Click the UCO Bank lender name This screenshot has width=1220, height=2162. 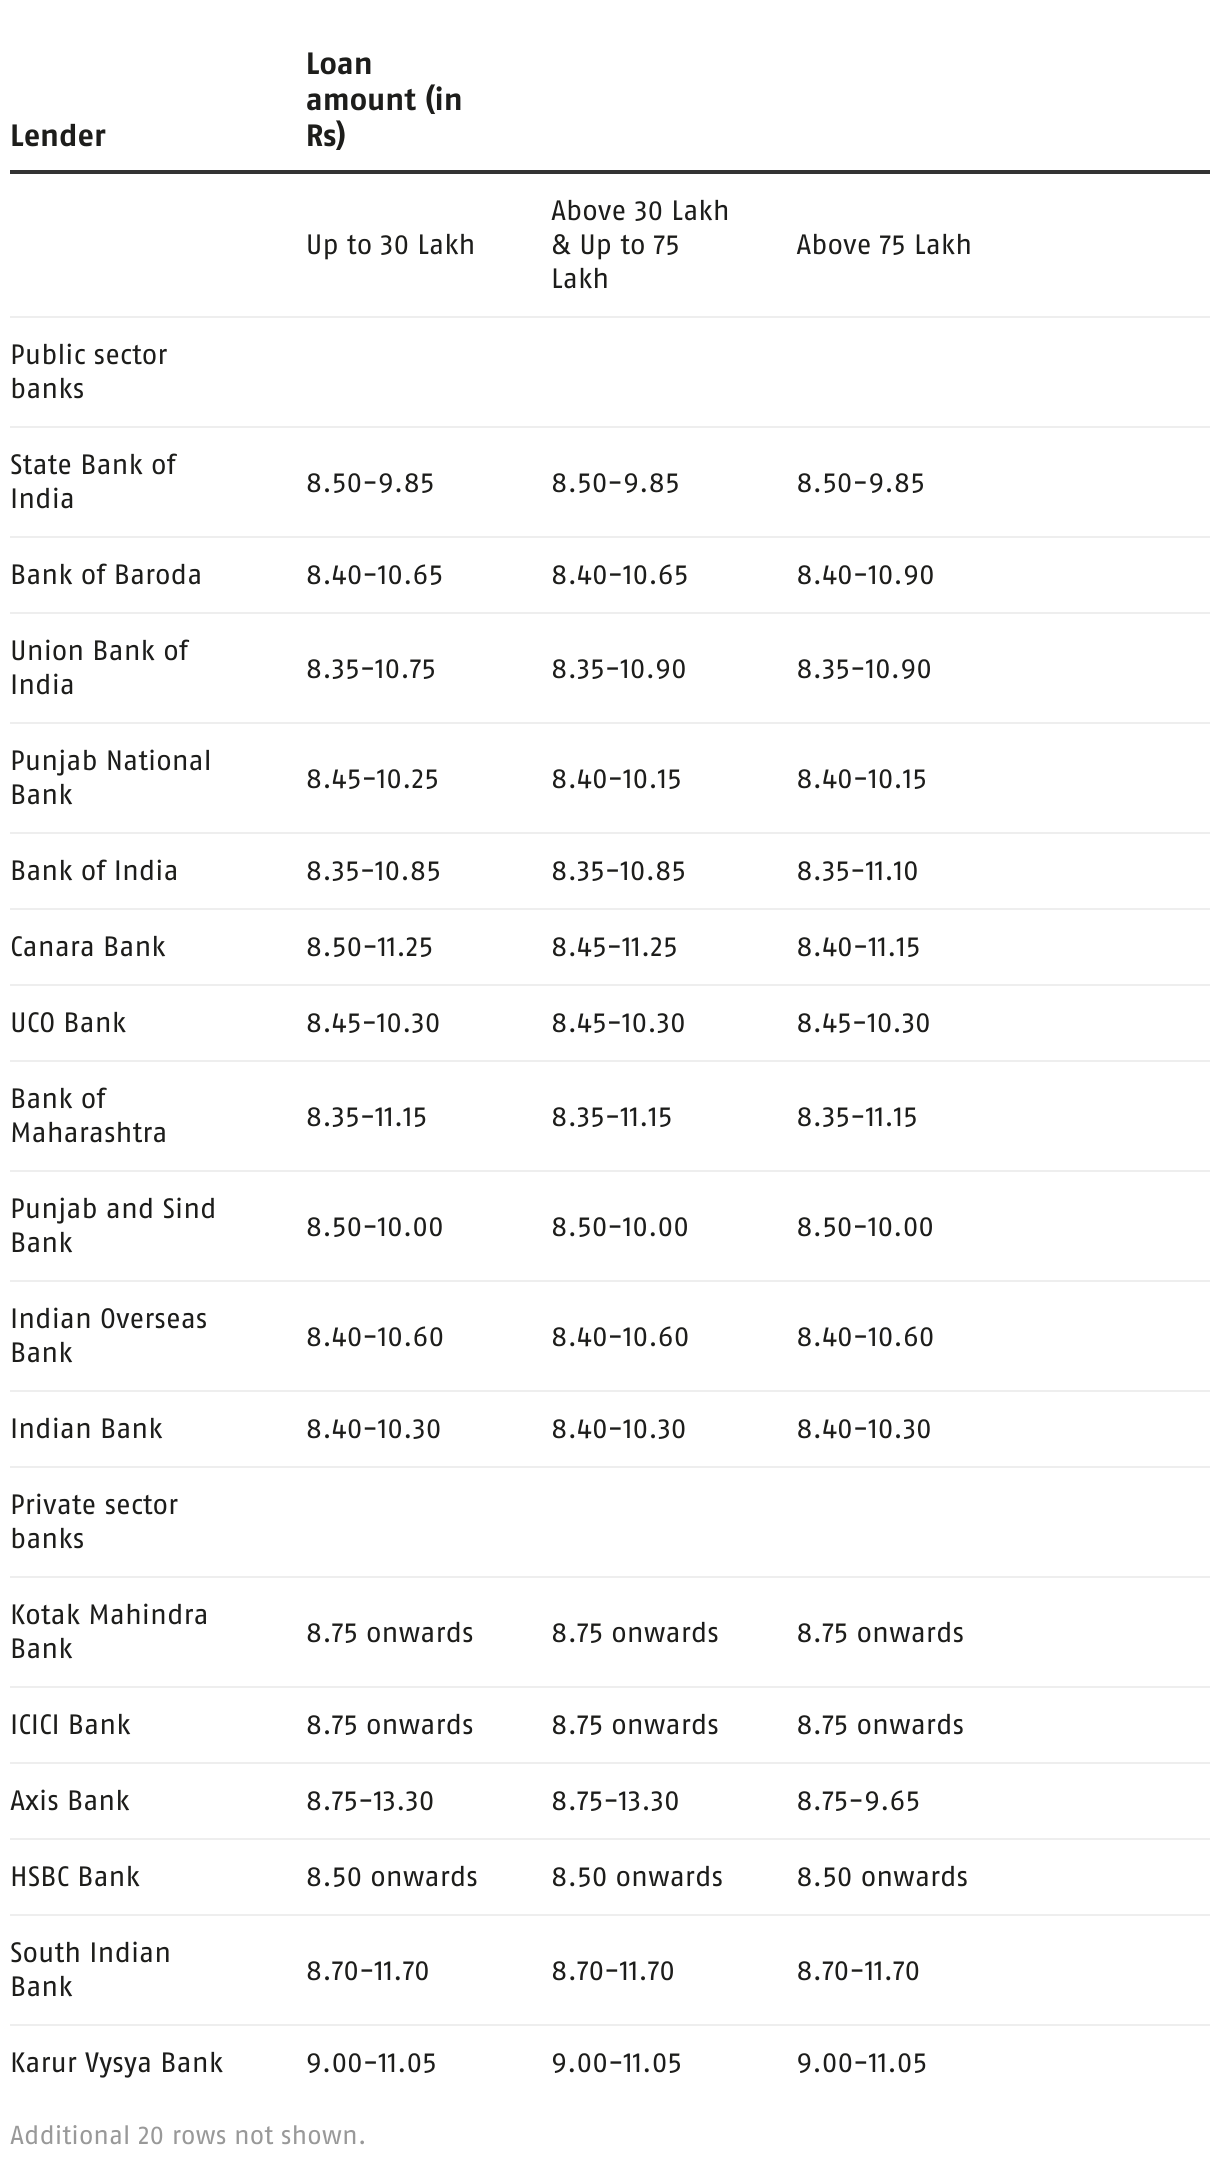tap(68, 1023)
